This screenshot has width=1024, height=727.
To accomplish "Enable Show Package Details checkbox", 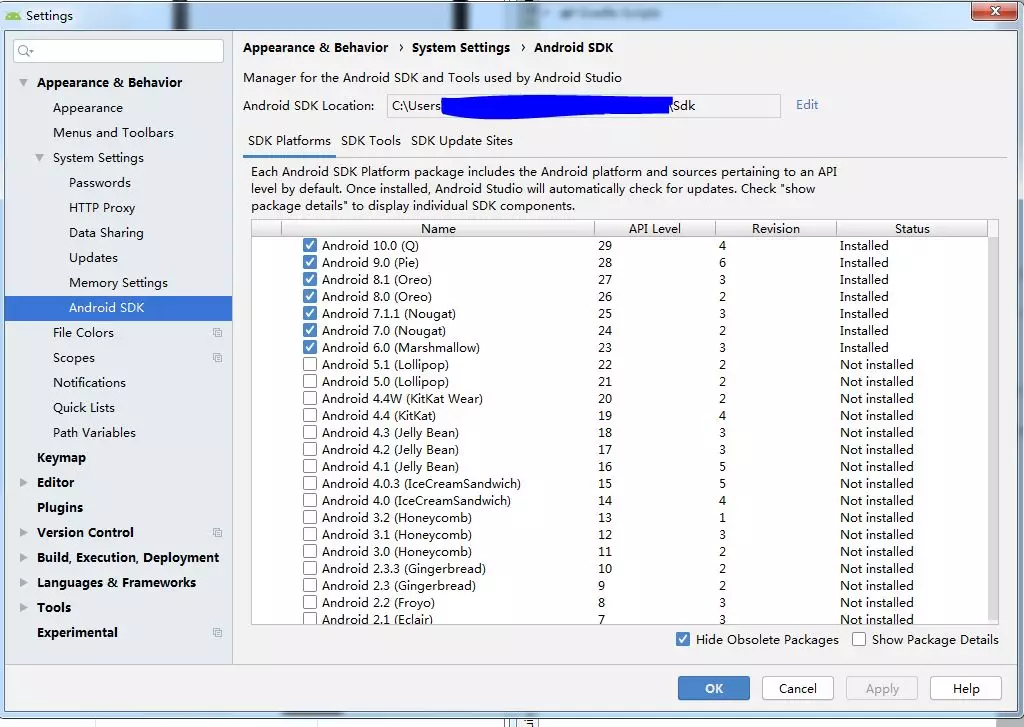I will point(859,639).
